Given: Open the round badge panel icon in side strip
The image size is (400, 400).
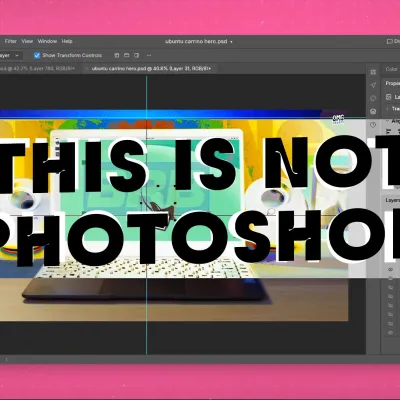Looking at the screenshot, I should (373, 112).
